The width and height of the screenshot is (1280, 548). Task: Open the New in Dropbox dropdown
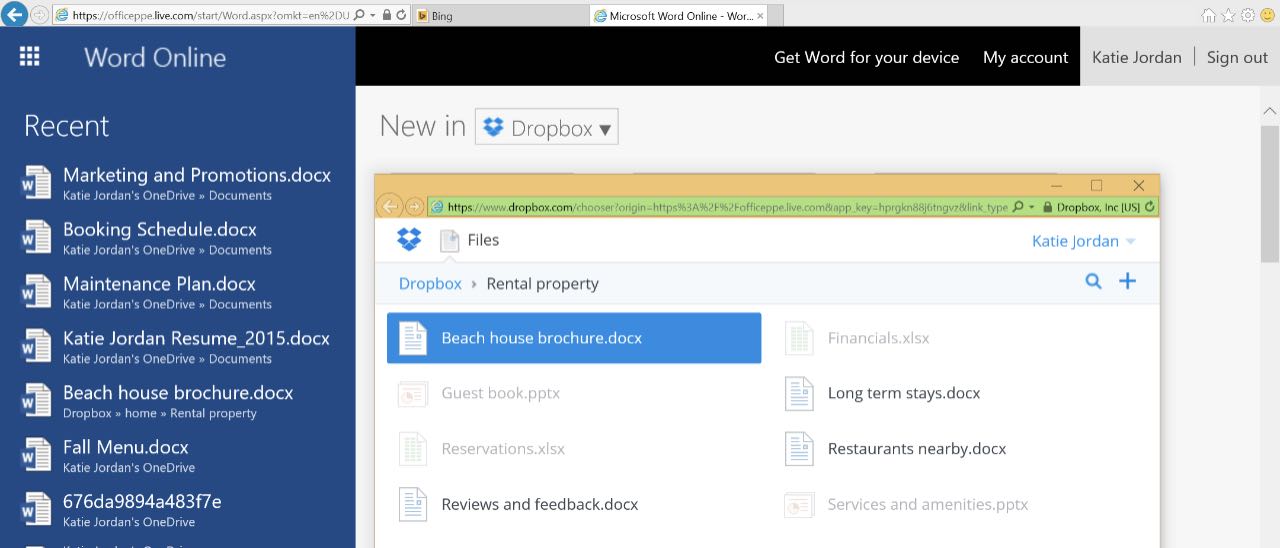pyautogui.click(x=547, y=127)
